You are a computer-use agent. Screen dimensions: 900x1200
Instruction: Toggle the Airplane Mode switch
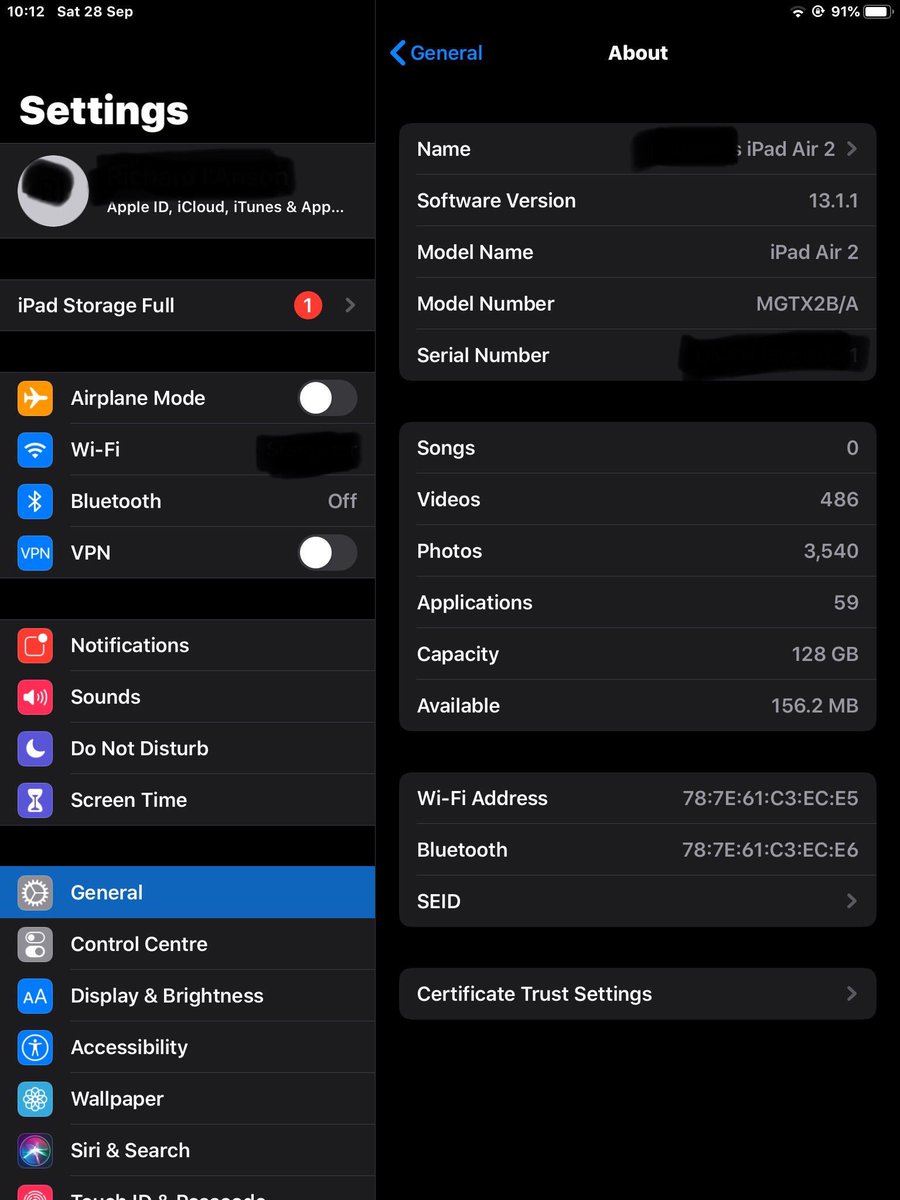click(x=327, y=398)
